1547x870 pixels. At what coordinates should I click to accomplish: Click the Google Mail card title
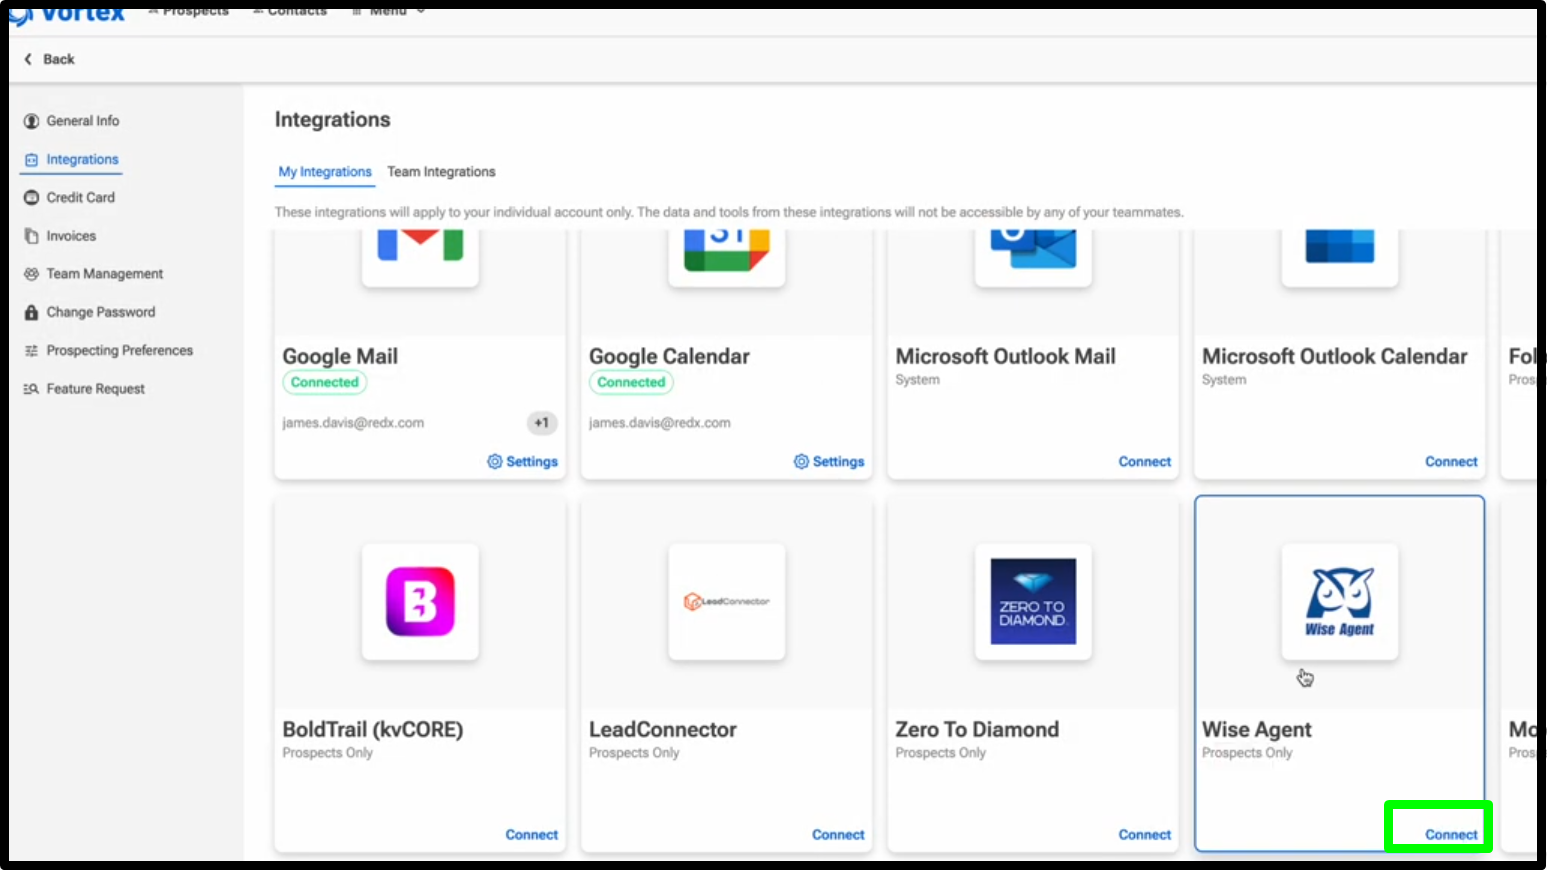pyautogui.click(x=340, y=357)
